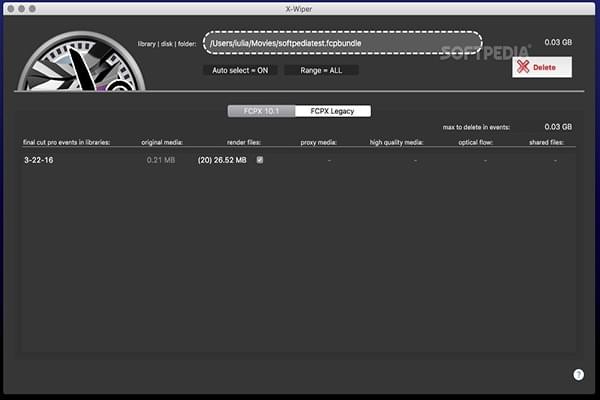Click the library | disk | folder label
600x400 pixels.
[x=167, y=44]
